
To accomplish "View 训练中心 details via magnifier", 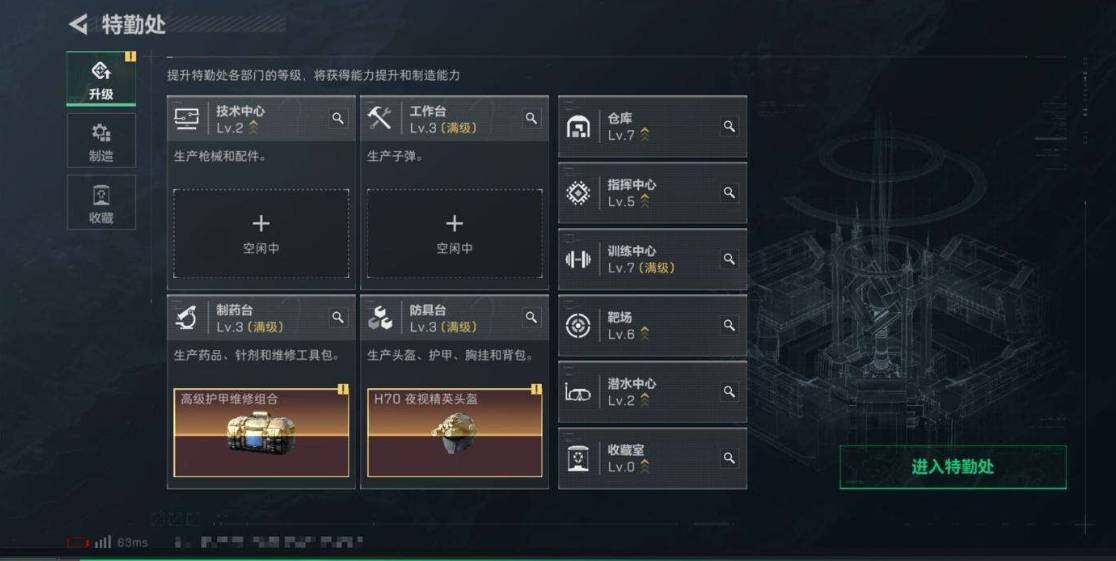I will [x=729, y=259].
